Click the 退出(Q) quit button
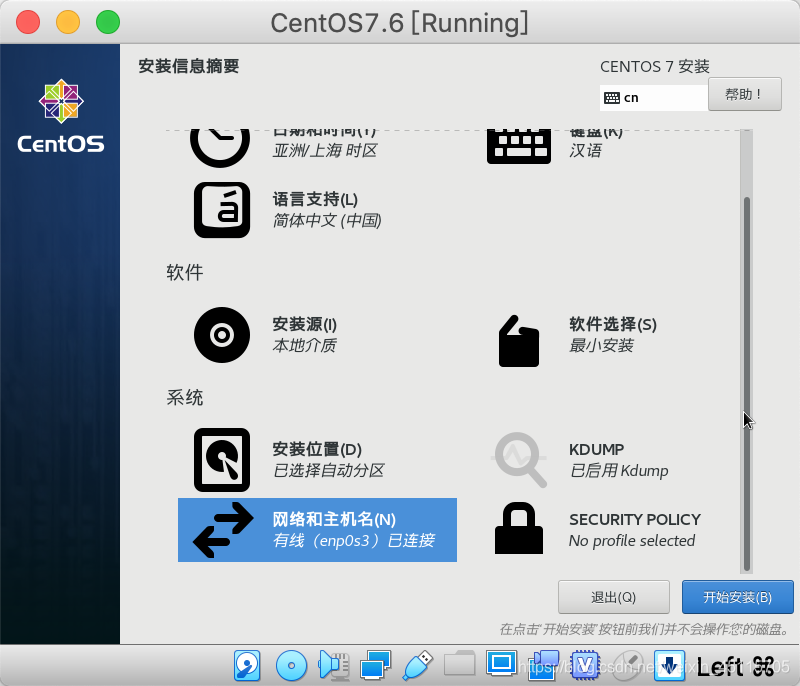This screenshot has height=686, width=800. pyautogui.click(x=614, y=597)
